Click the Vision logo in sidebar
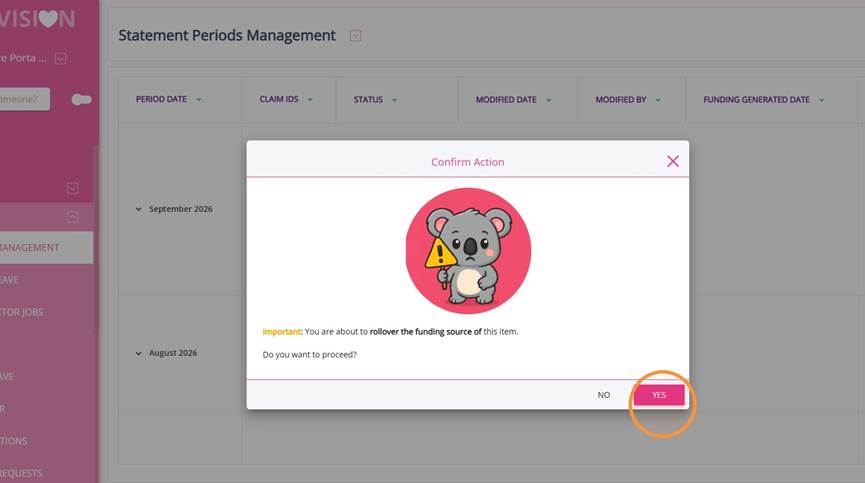The width and height of the screenshot is (865, 483). tap(38, 19)
